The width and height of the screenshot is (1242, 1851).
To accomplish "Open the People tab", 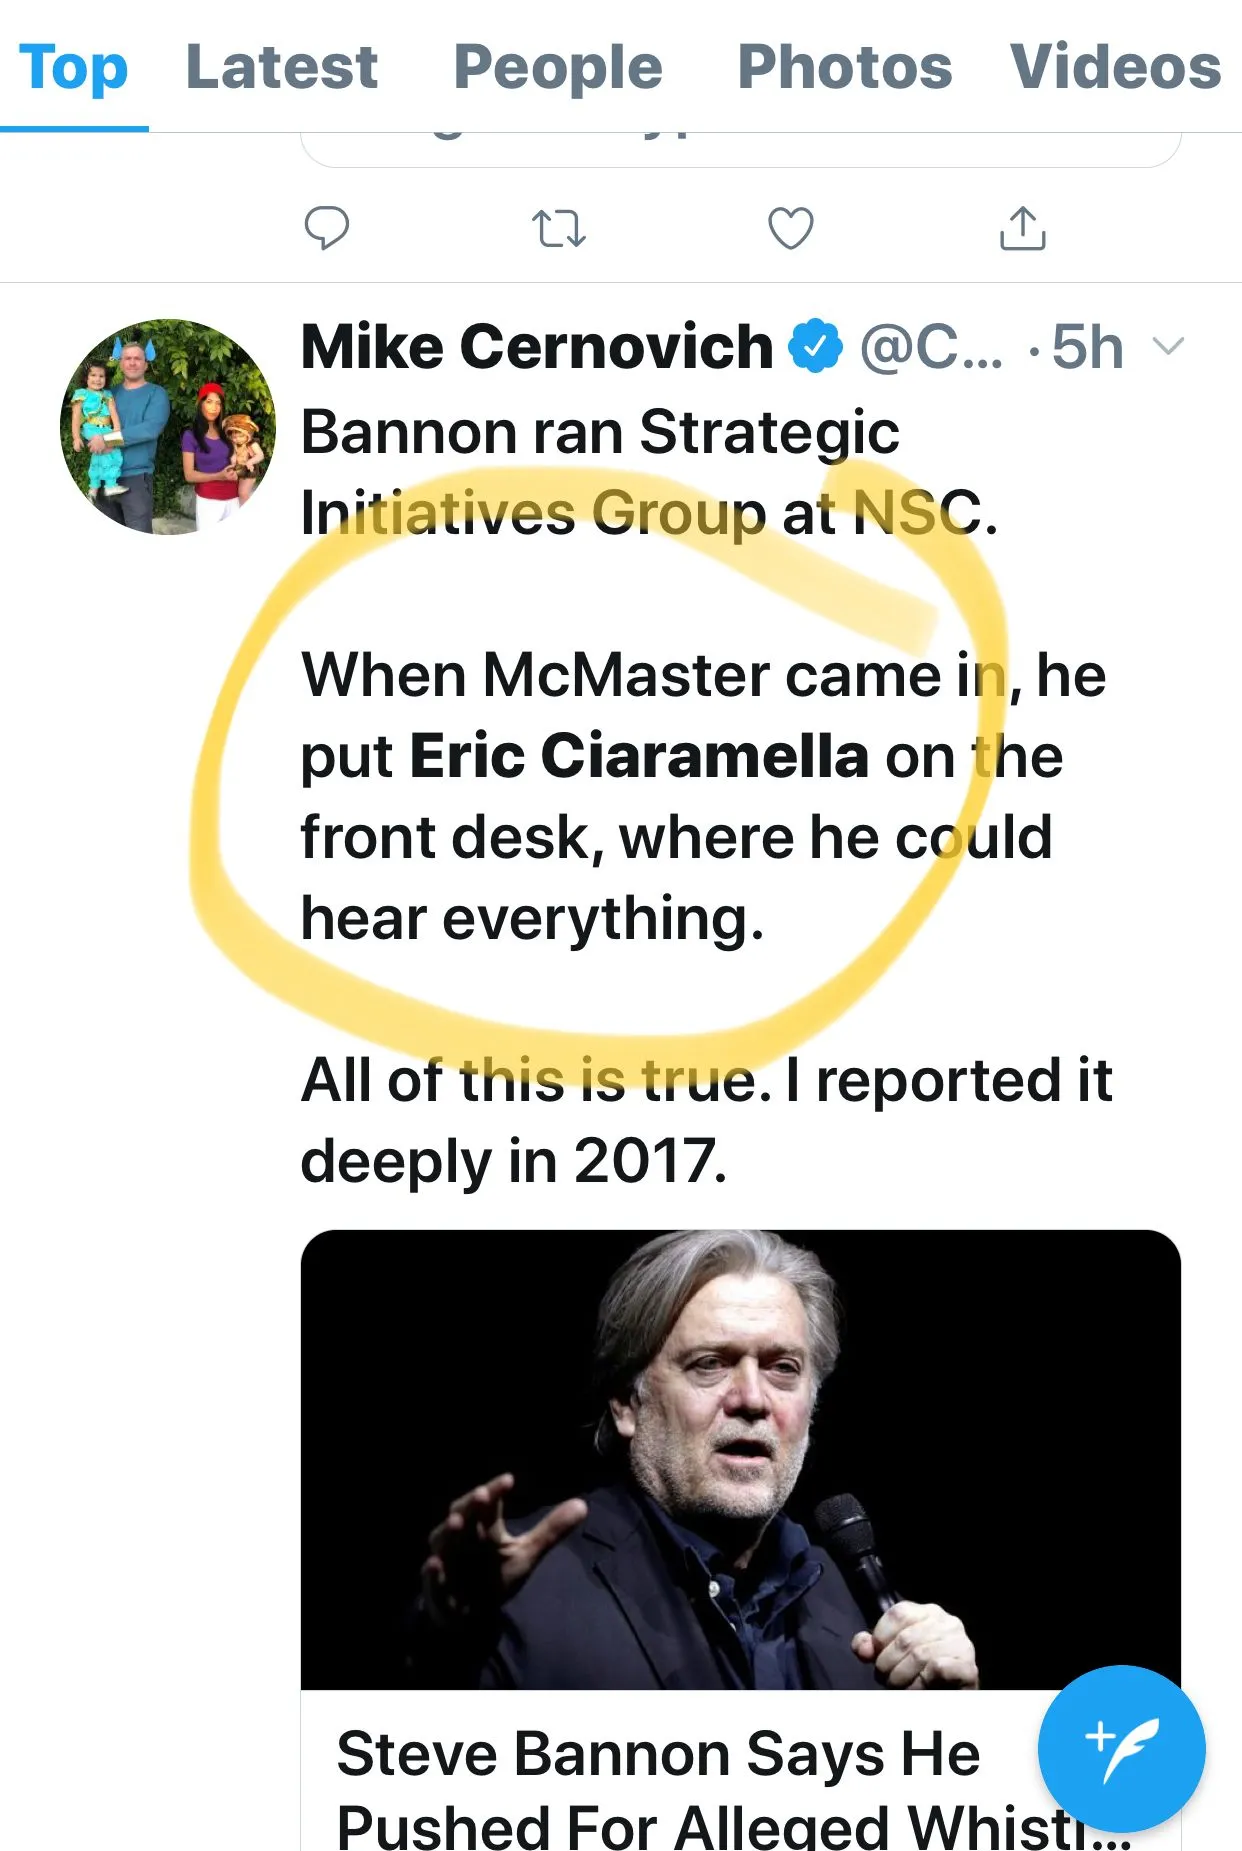I will pos(558,68).
